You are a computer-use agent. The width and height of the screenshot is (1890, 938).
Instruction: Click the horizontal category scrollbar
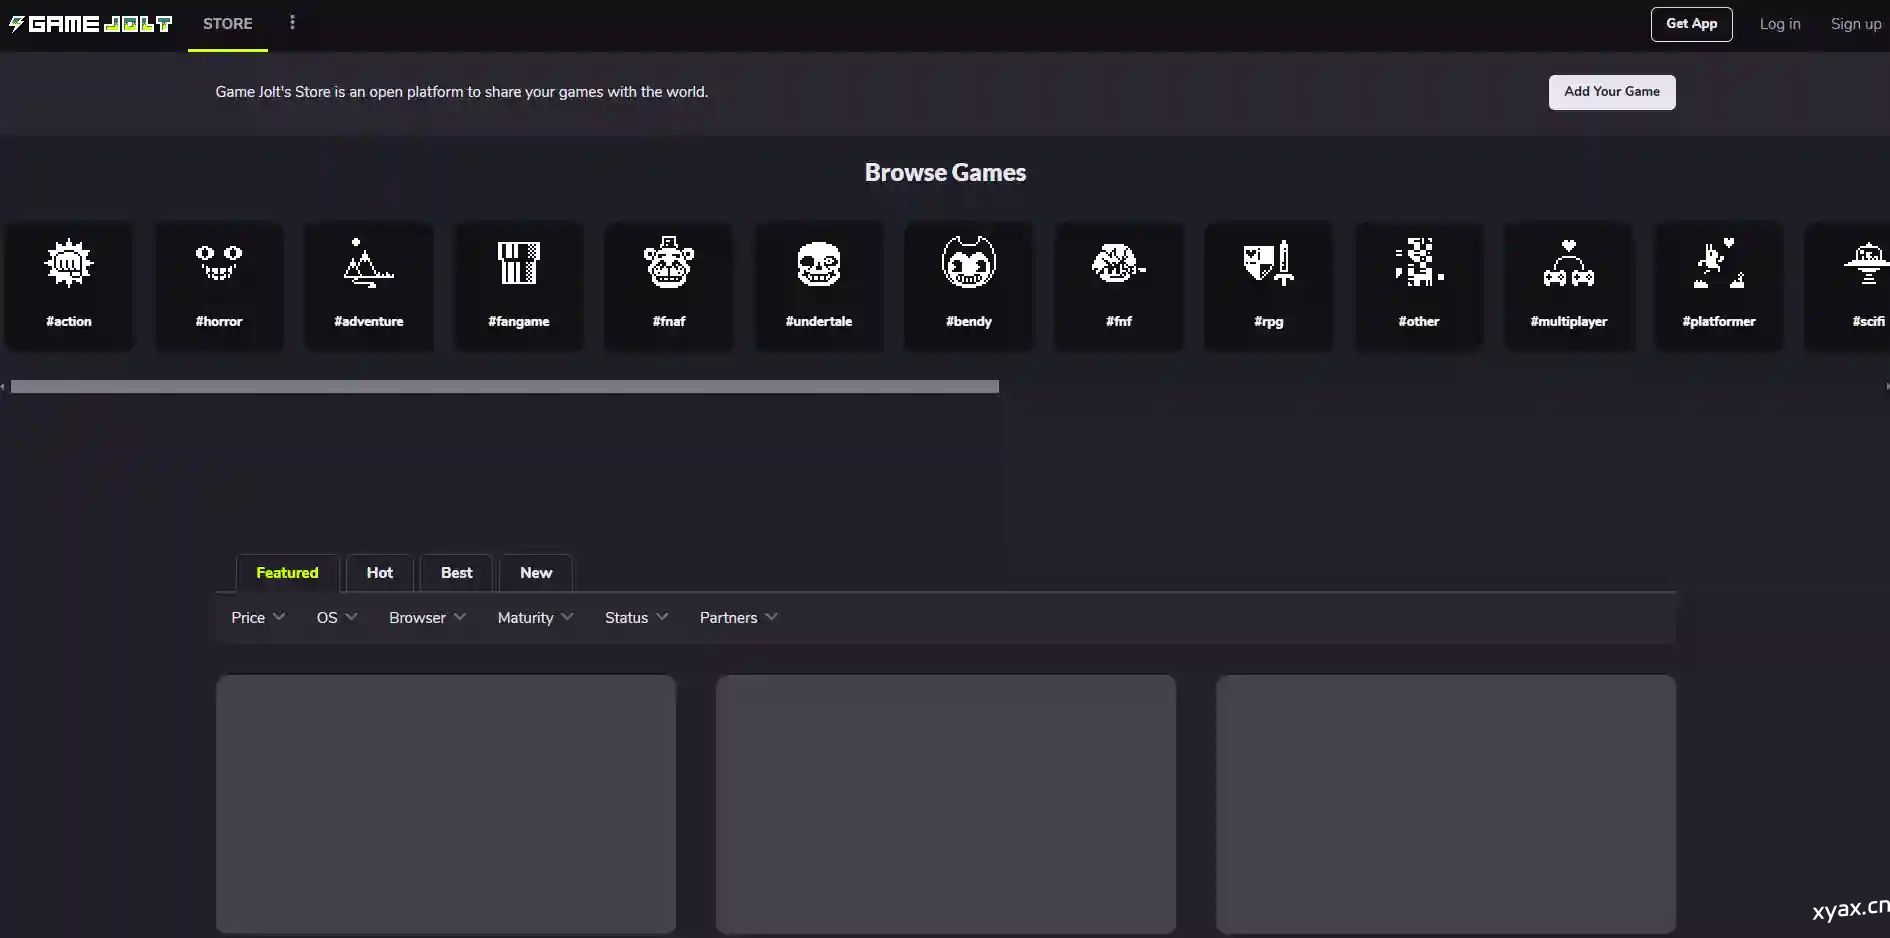pos(504,387)
